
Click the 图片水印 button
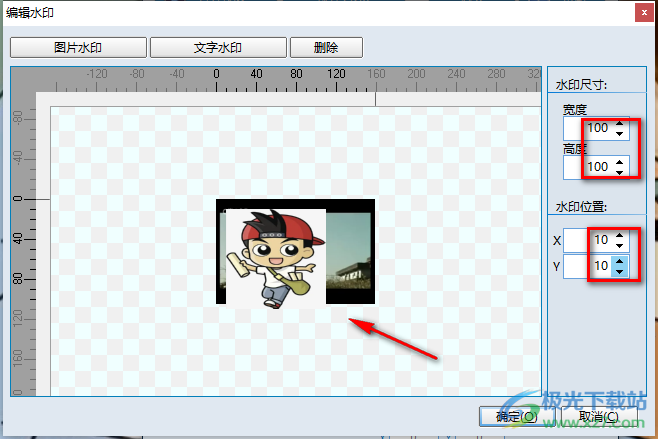pos(78,47)
